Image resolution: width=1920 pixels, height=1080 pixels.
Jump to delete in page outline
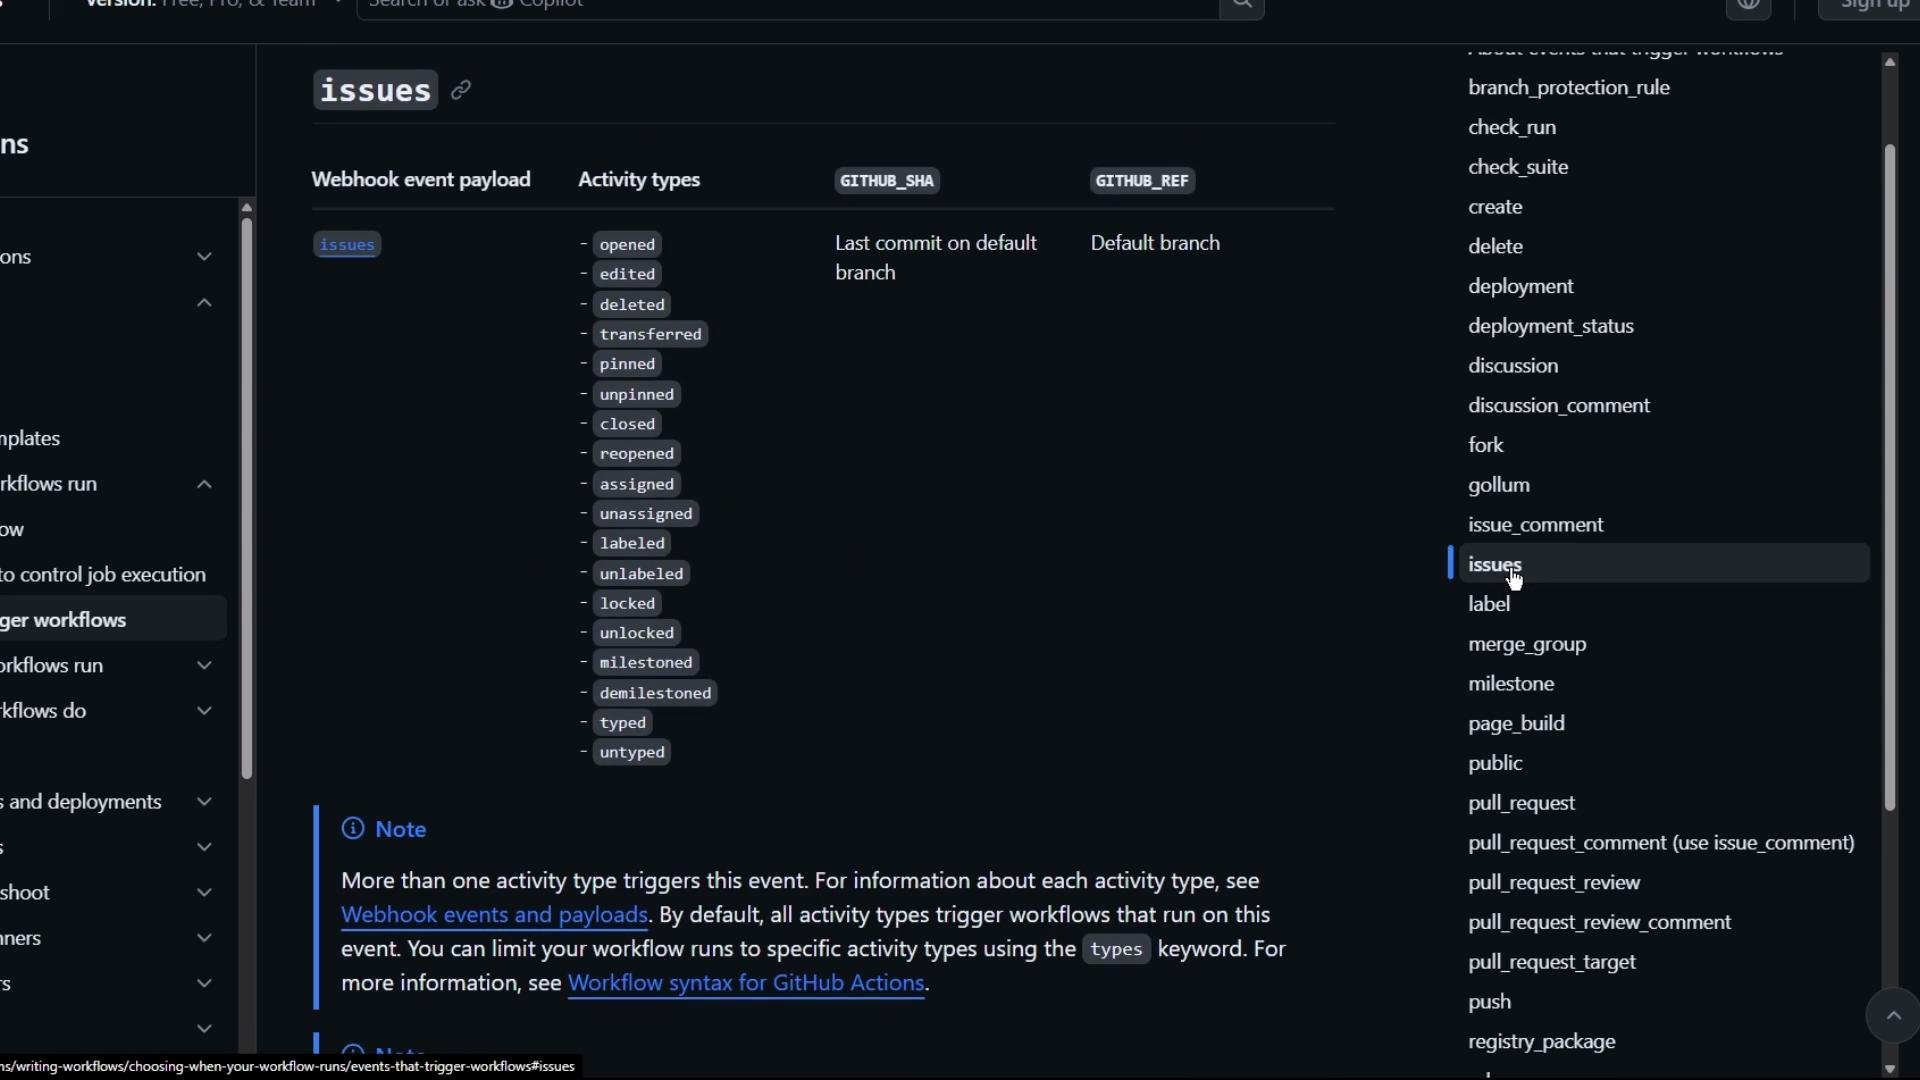1495,247
